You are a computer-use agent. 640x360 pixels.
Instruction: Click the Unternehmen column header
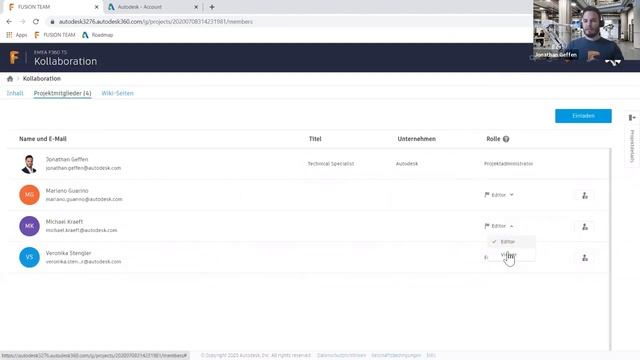point(417,139)
